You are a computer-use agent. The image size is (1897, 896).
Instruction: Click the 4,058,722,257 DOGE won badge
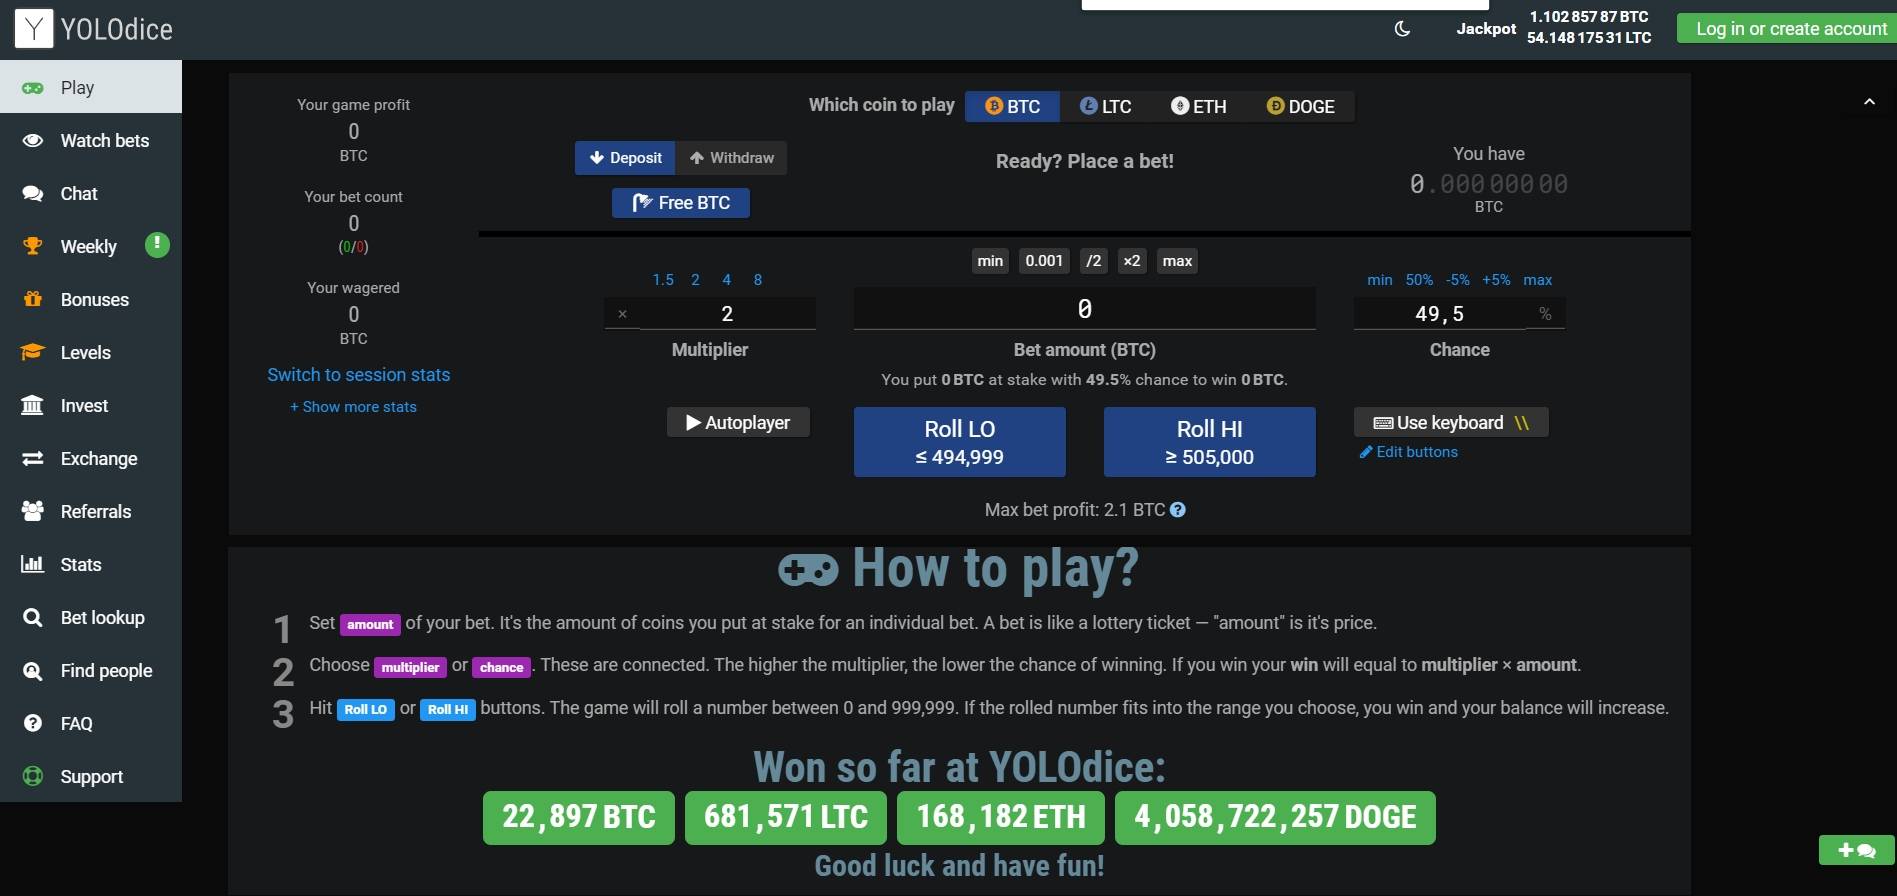(x=1275, y=818)
